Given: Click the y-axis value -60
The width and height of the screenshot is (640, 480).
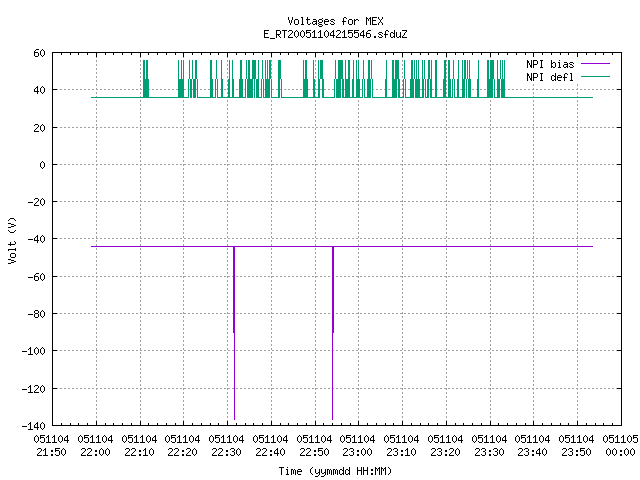Looking at the screenshot, I should tap(36, 277).
